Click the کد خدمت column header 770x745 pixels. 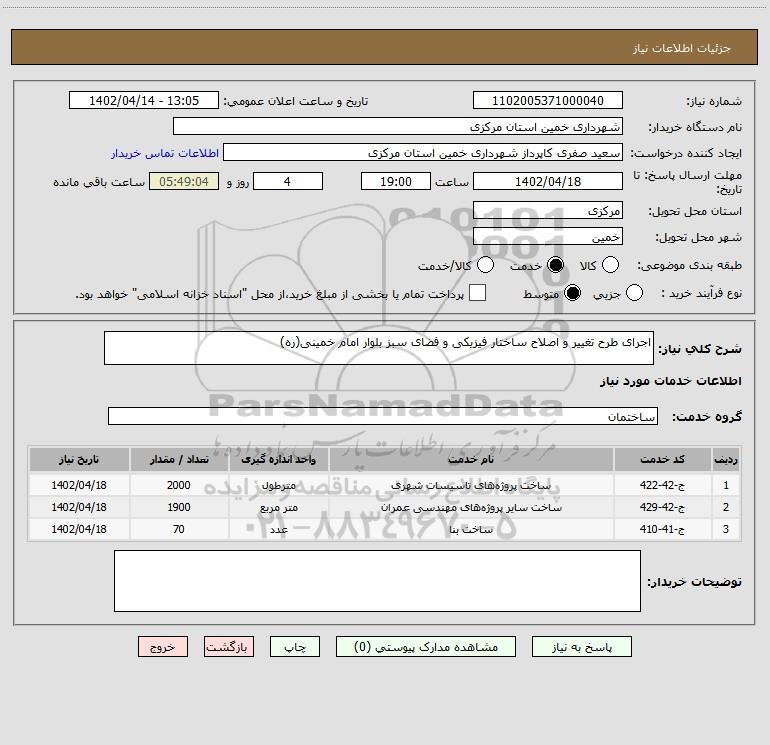(x=662, y=460)
